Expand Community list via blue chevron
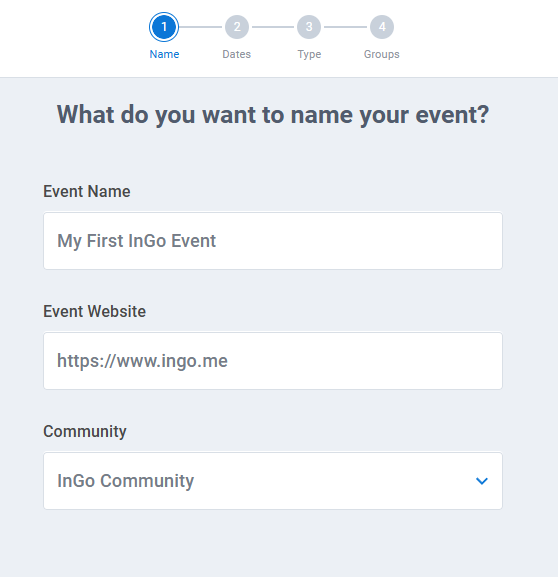This screenshot has width=558, height=577. [482, 481]
